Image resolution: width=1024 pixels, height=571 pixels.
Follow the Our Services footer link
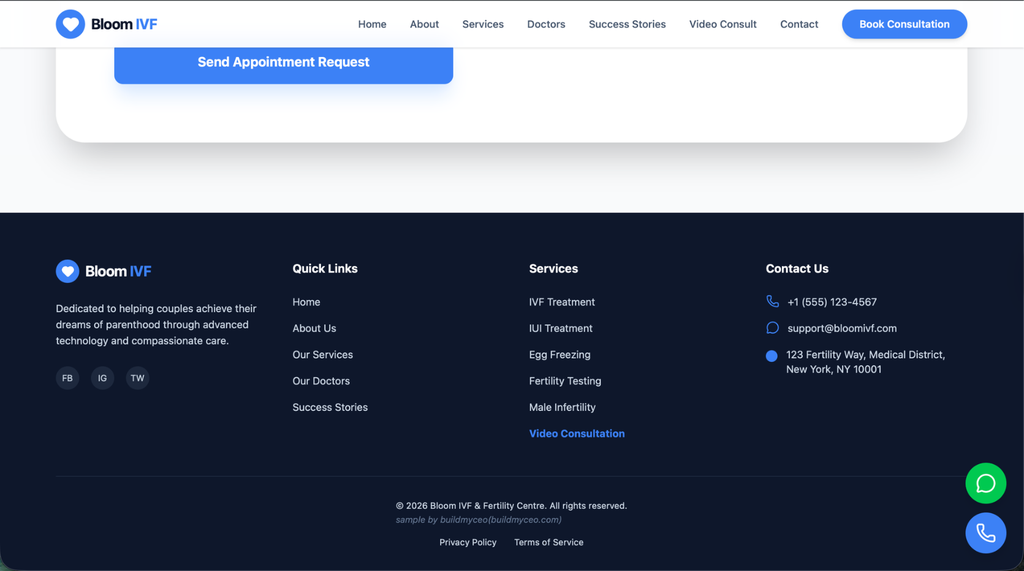pyautogui.click(x=323, y=355)
